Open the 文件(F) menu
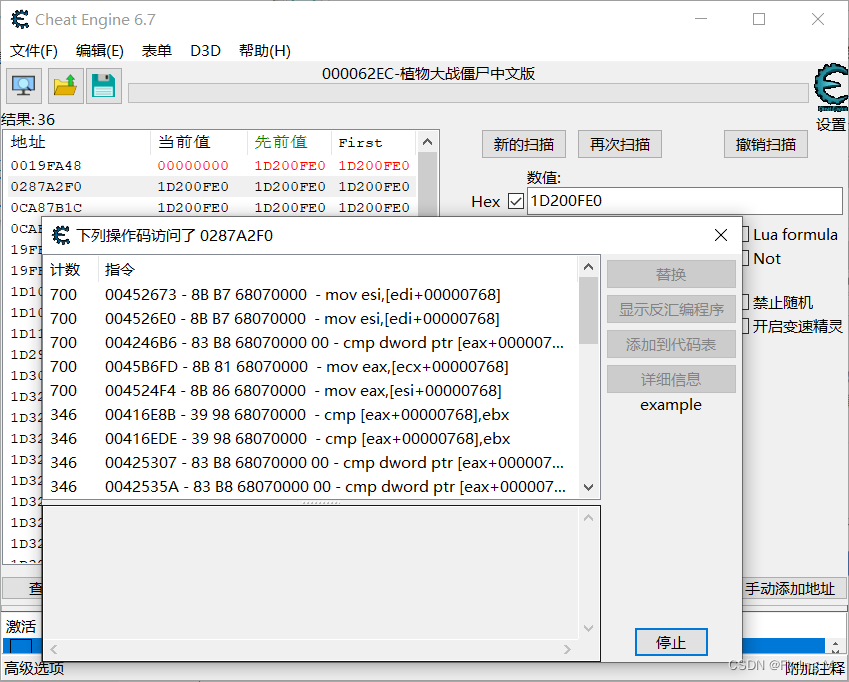 click(34, 51)
